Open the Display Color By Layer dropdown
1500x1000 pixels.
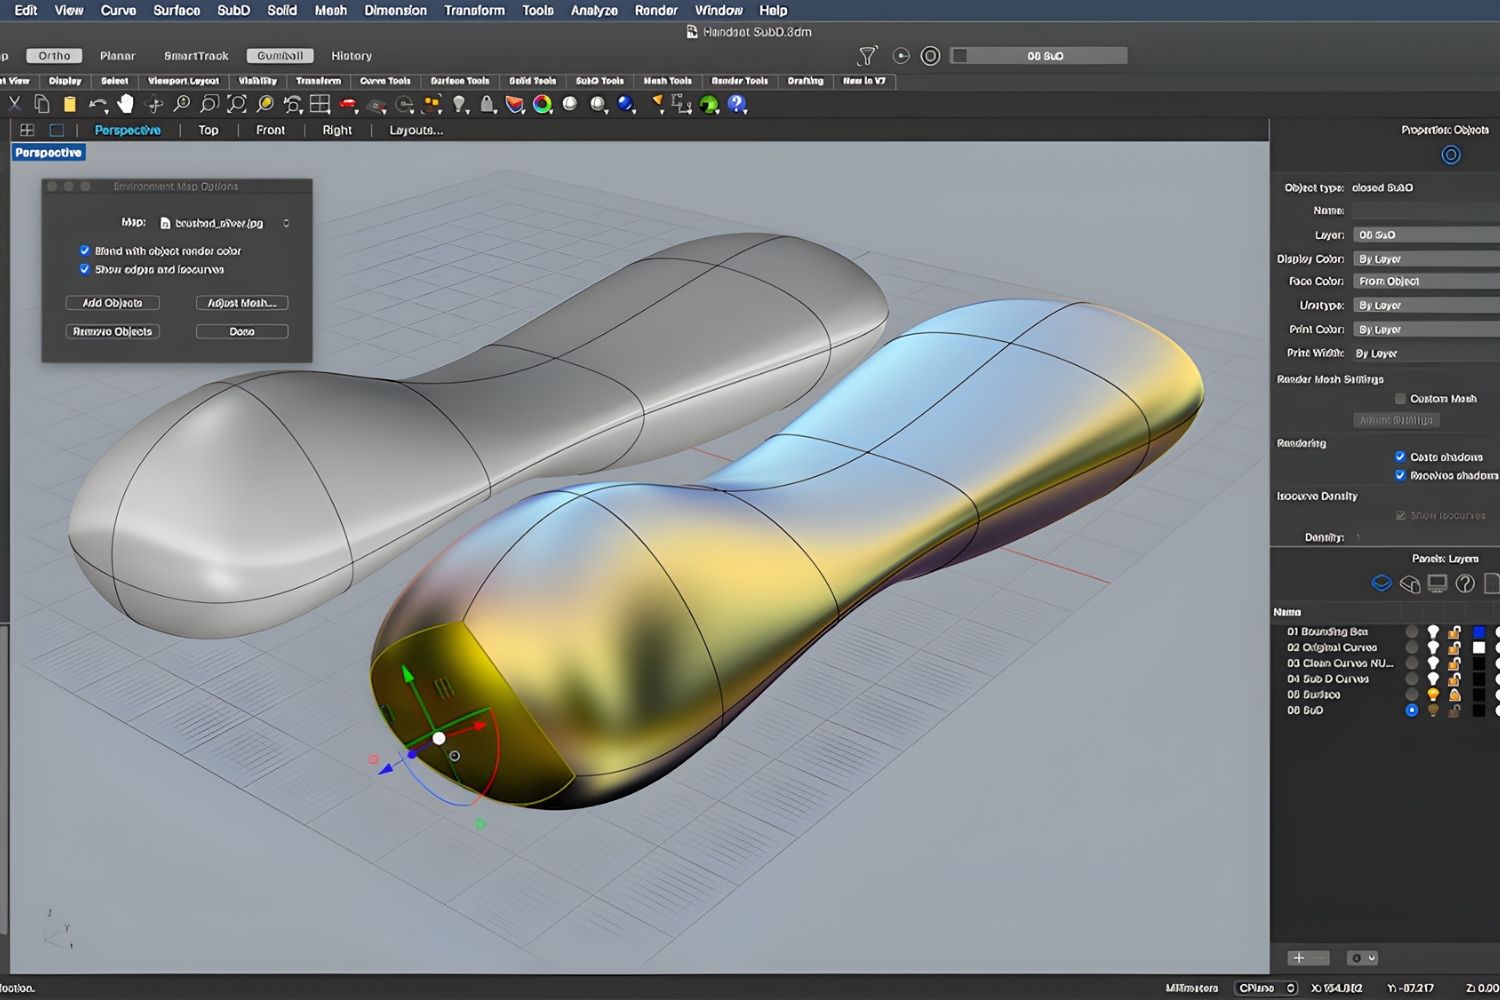click(1424, 258)
